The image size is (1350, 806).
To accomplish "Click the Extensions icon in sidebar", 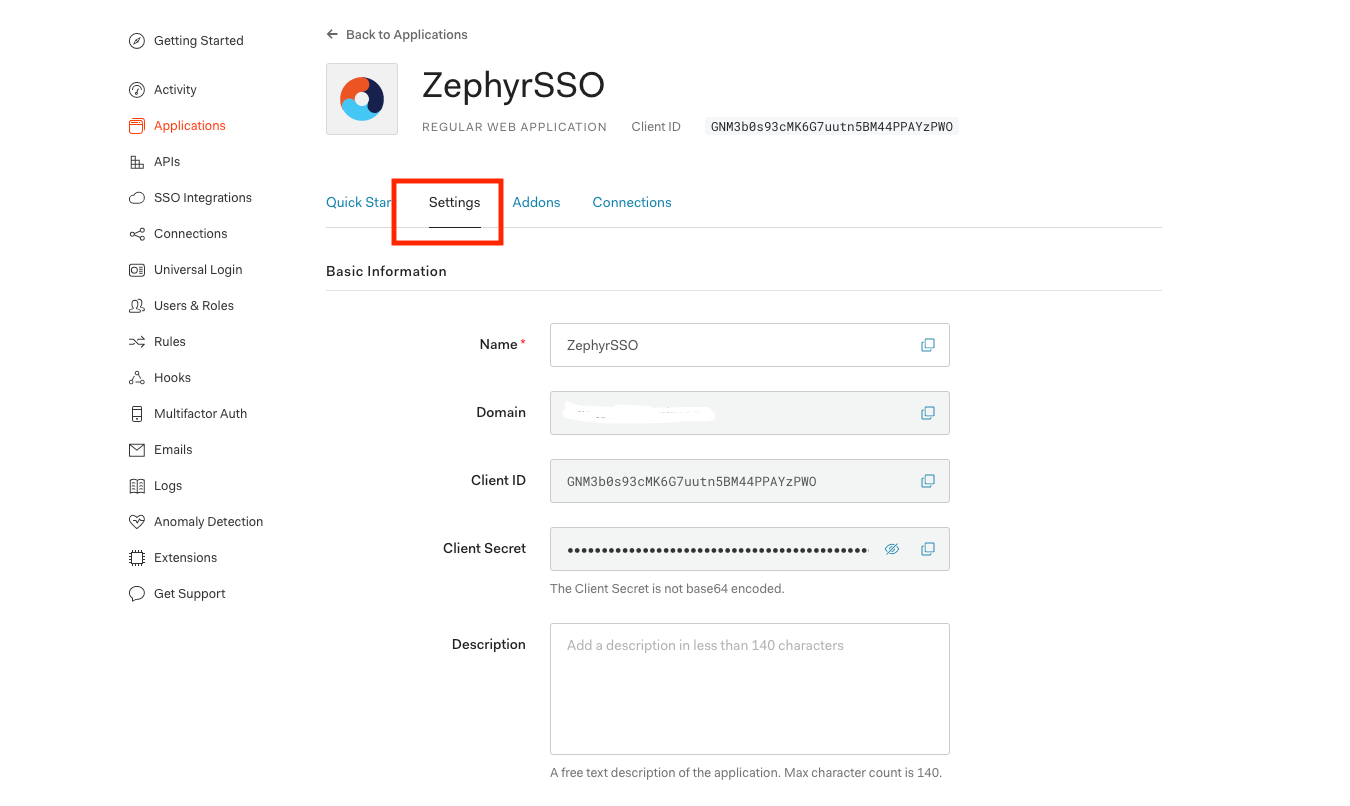I will [136, 557].
